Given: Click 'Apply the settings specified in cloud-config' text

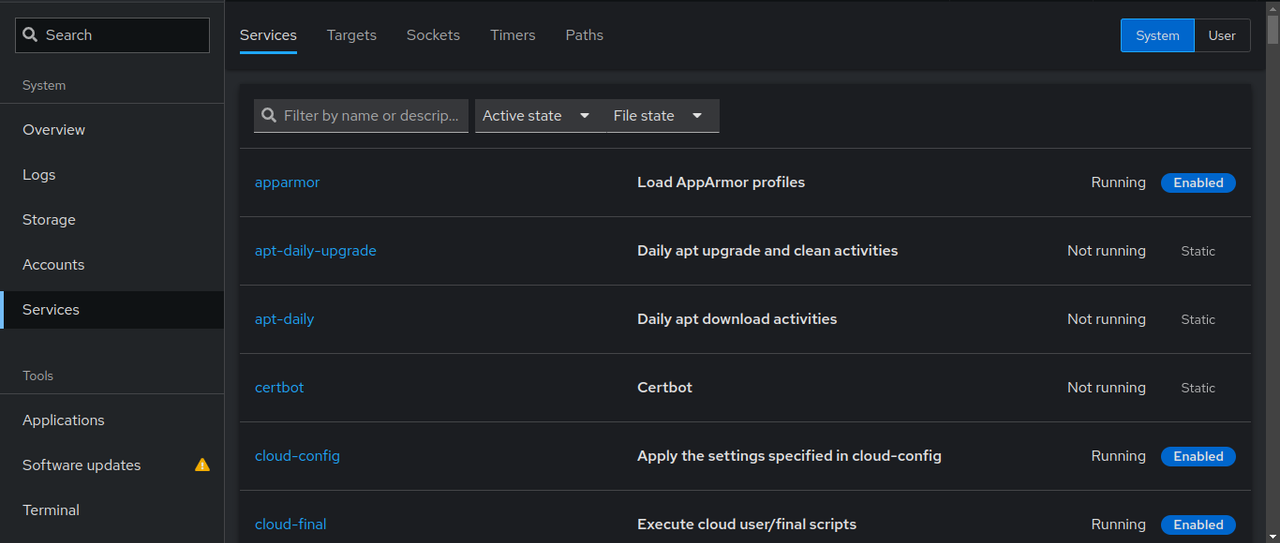Looking at the screenshot, I should click(x=789, y=456).
